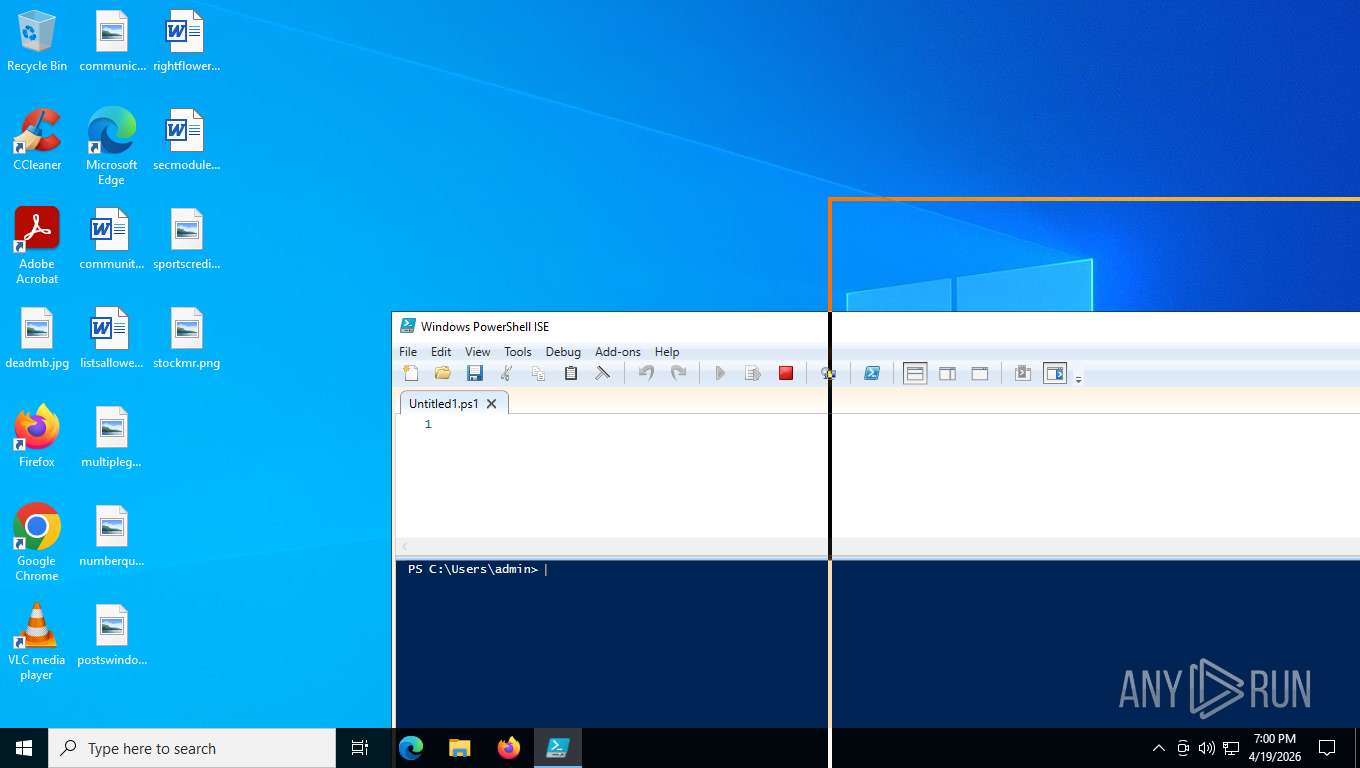
Task: Select CCleaner desktop shortcut
Action: pyautogui.click(x=37, y=140)
